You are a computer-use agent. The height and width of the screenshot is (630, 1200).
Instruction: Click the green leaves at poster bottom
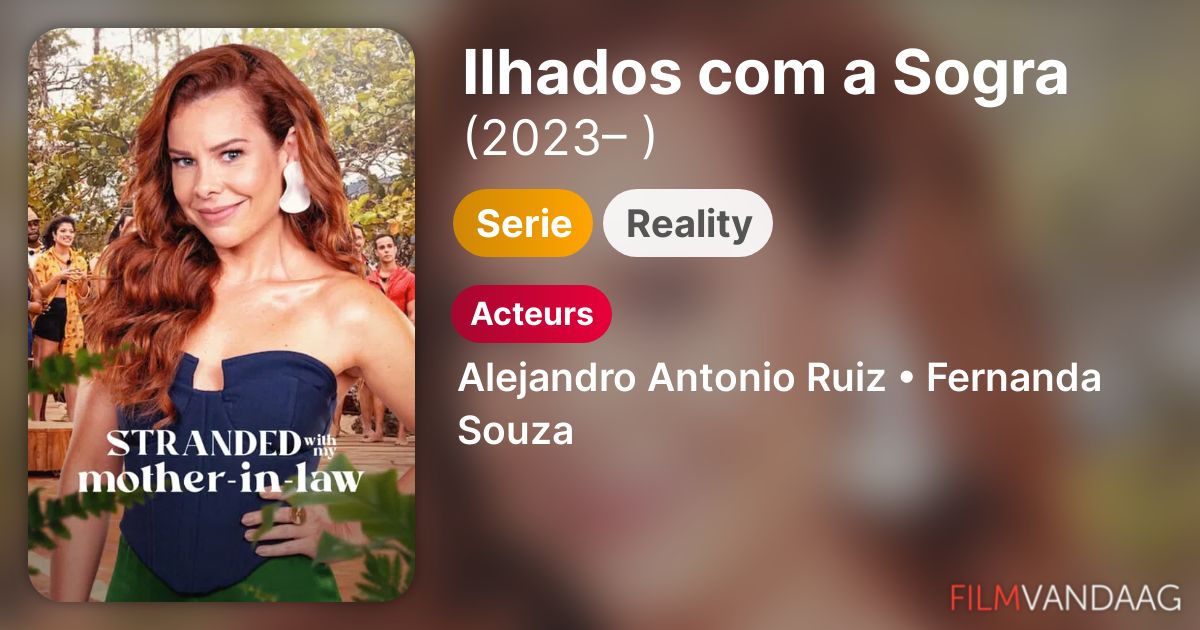tap(372, 550)
